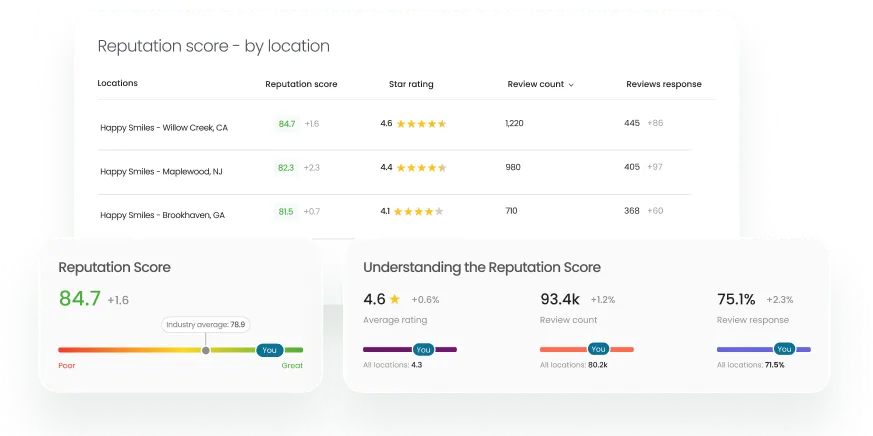Viewport: 873px width, 436px height.
Task: Click the You marker on the reputation score bar
Action: (x=269, y=350)
